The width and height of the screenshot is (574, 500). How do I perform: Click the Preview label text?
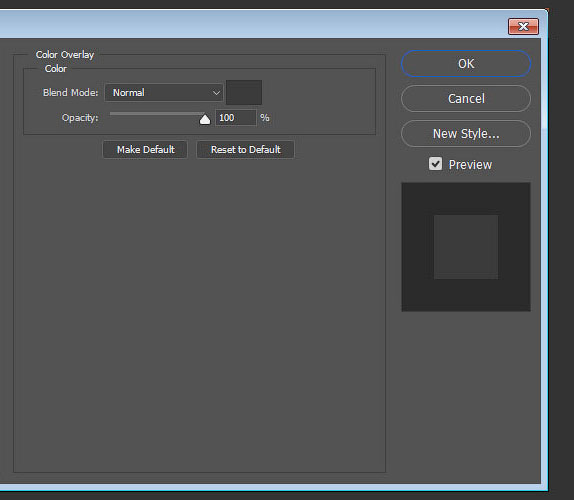pyautogui.click(x=470, y=165)
